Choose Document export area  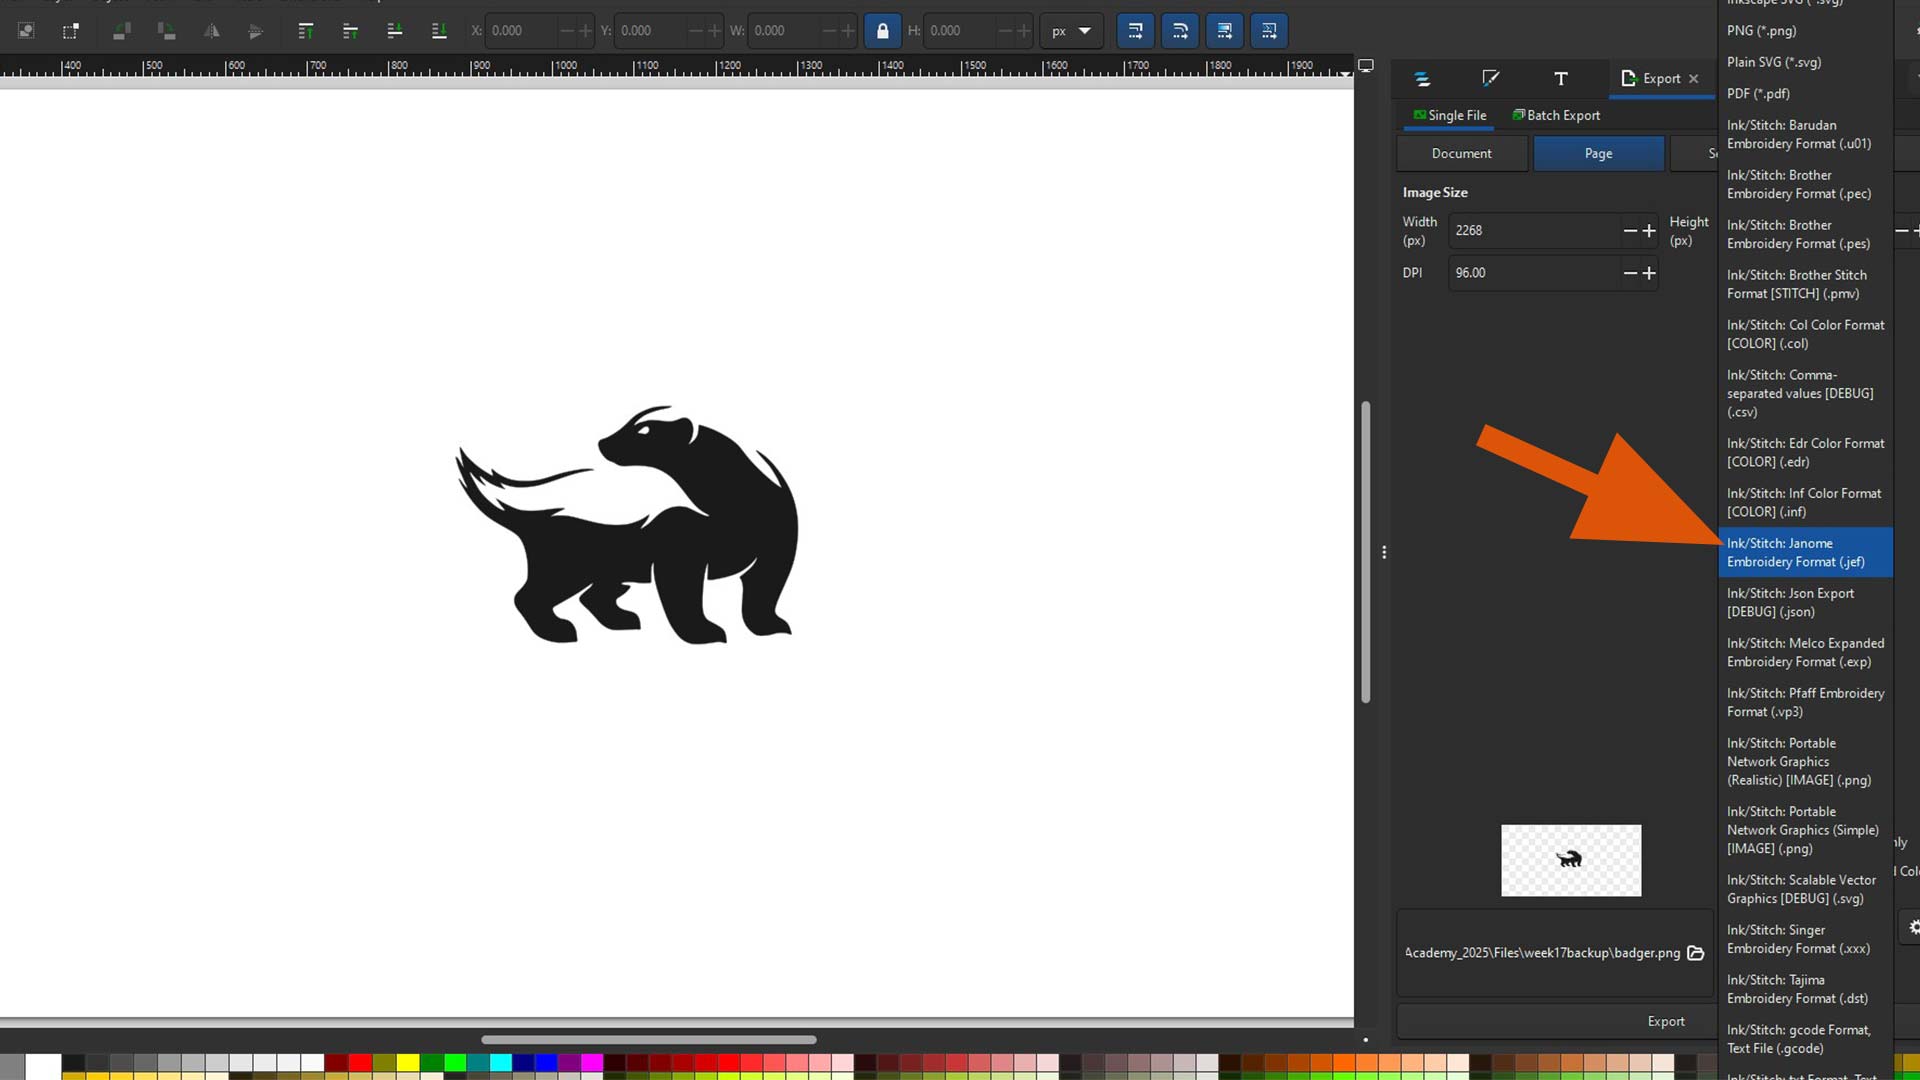[x=1461, y=153]
